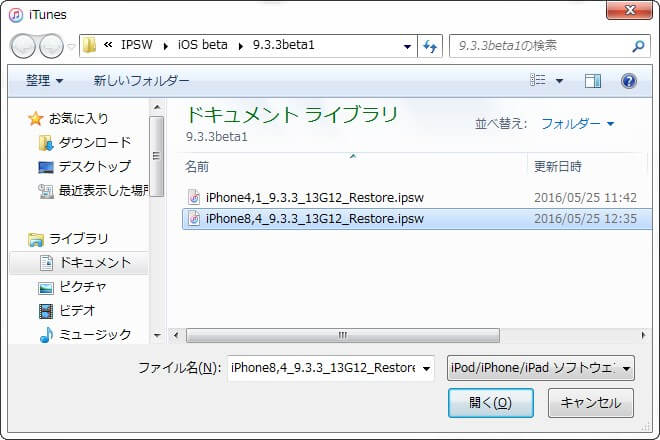660x440 pixels.
Task: Click the folder icon in address bar
Action: pos(89,45)
